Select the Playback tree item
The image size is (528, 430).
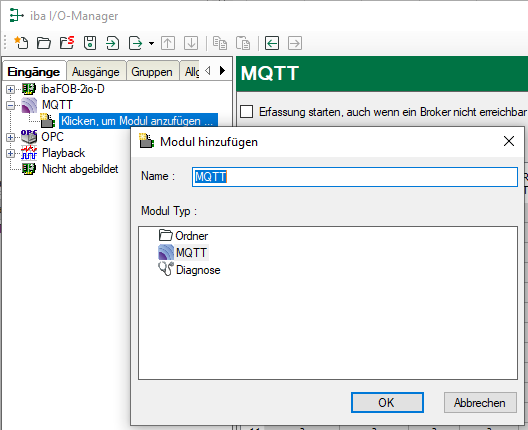63,153
